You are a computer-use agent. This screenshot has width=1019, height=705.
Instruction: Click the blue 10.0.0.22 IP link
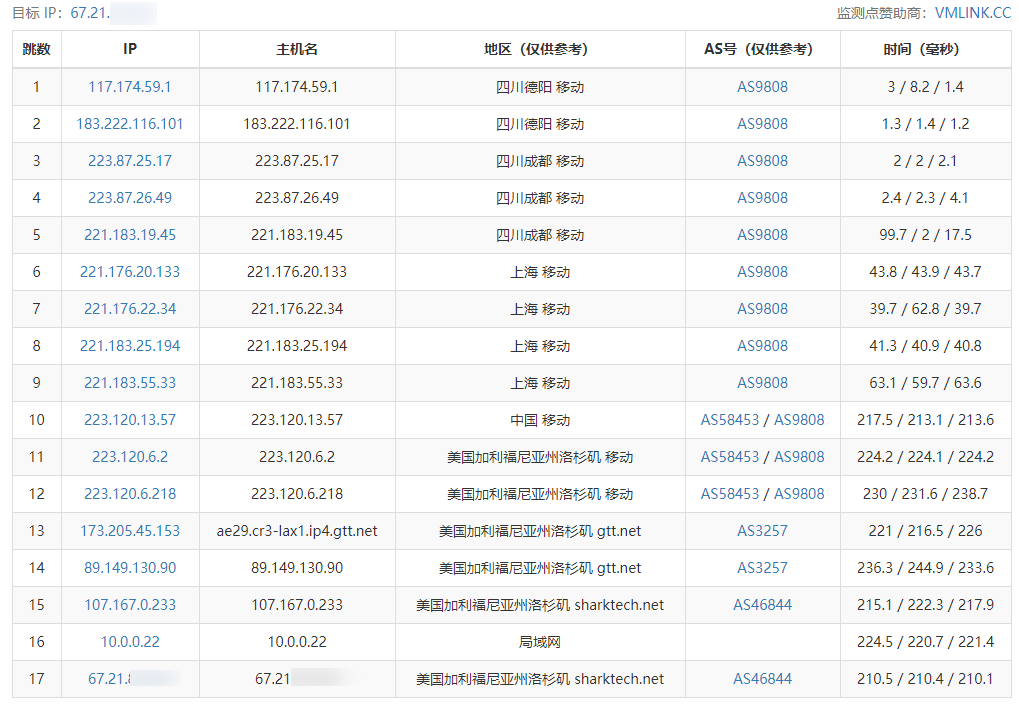pyautogui.click(x=130, y=642)
